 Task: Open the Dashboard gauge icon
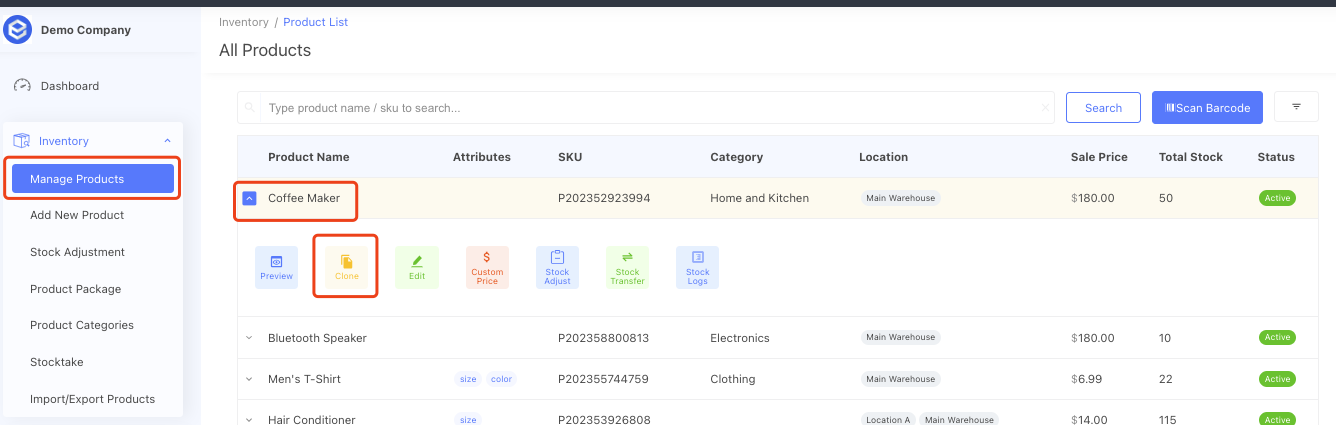pyautogui.click(x=22, y=86)
